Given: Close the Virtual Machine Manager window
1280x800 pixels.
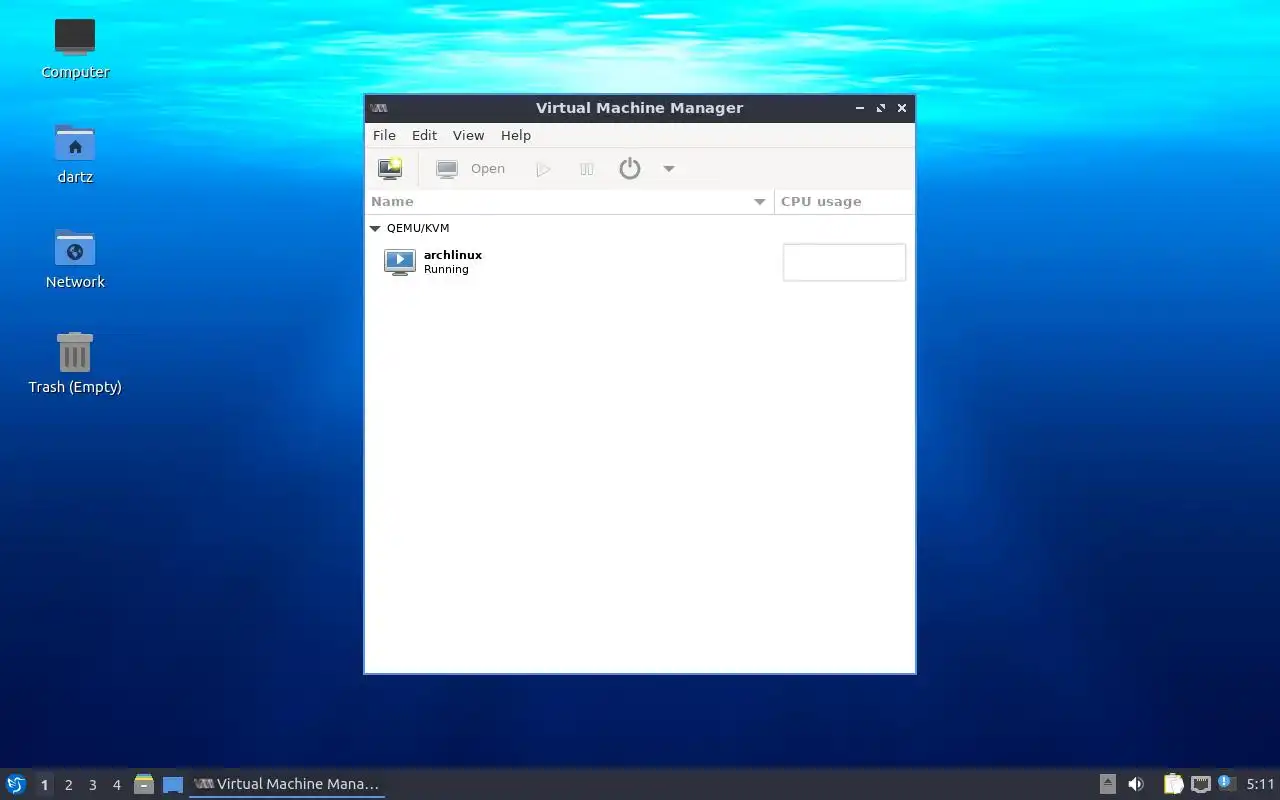Looking at the screenshot, I should pyautogui.click(x=902, y=108).
